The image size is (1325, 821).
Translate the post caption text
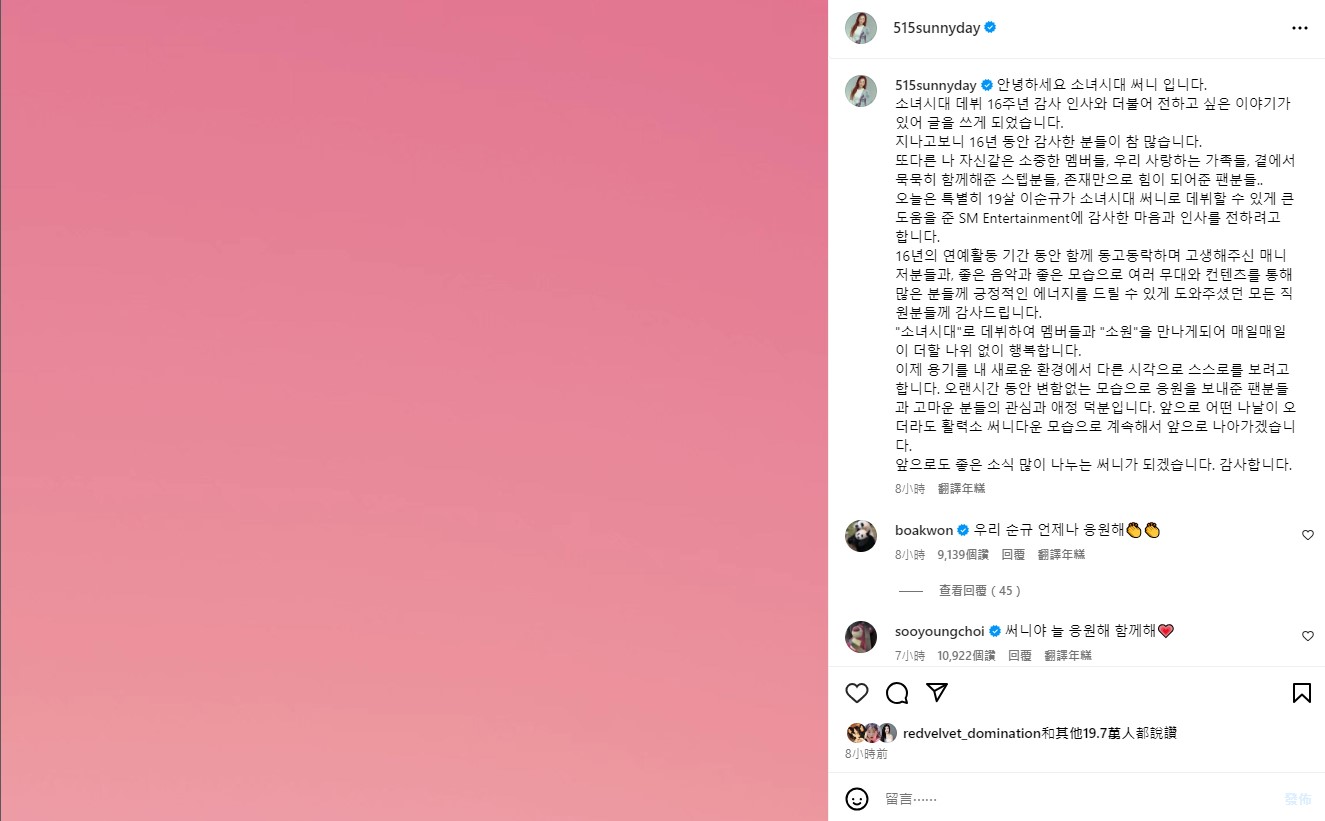pyautogui.click(x=961, y=489)
